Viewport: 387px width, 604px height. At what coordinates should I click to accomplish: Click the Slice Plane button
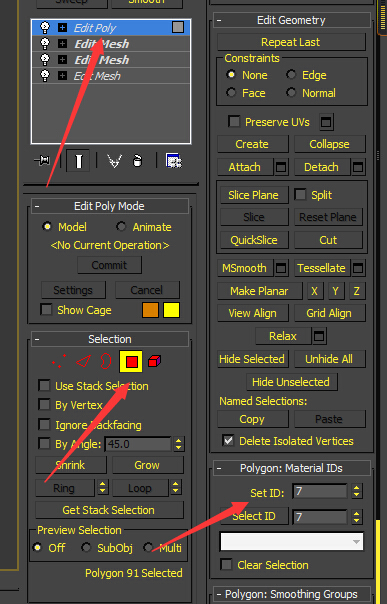coord(253,195)
